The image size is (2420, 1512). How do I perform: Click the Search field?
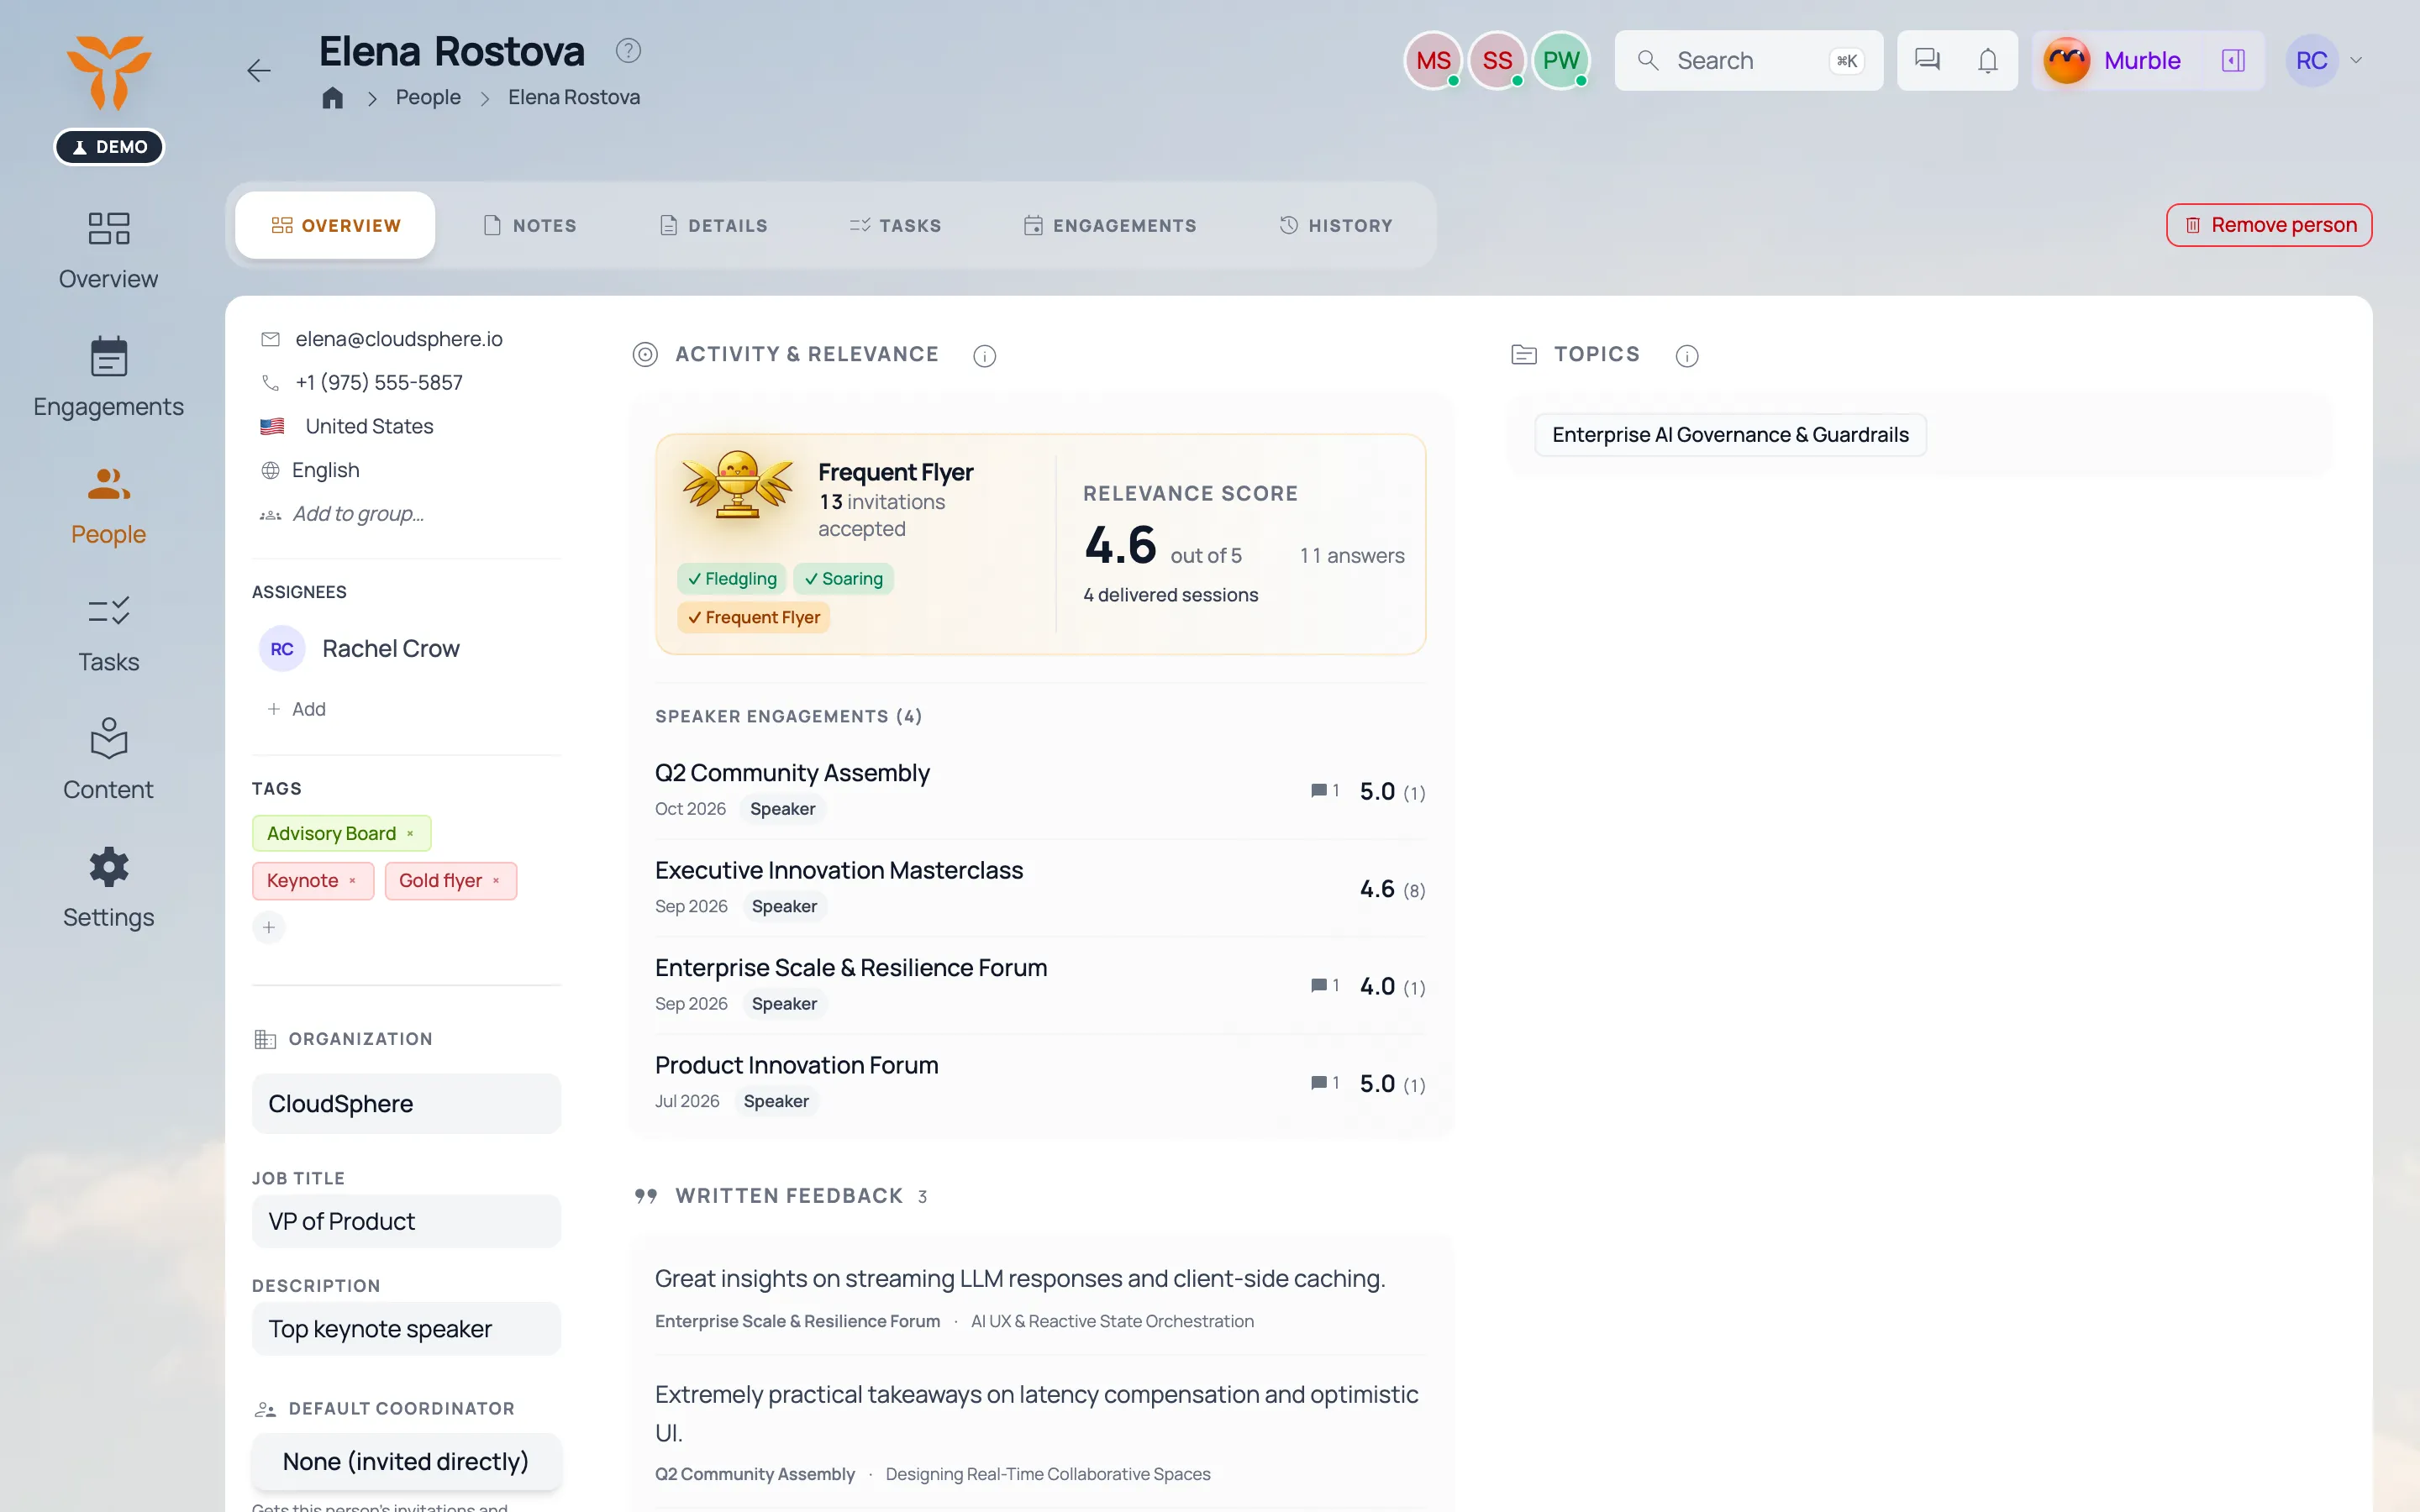pos(1748,60)
